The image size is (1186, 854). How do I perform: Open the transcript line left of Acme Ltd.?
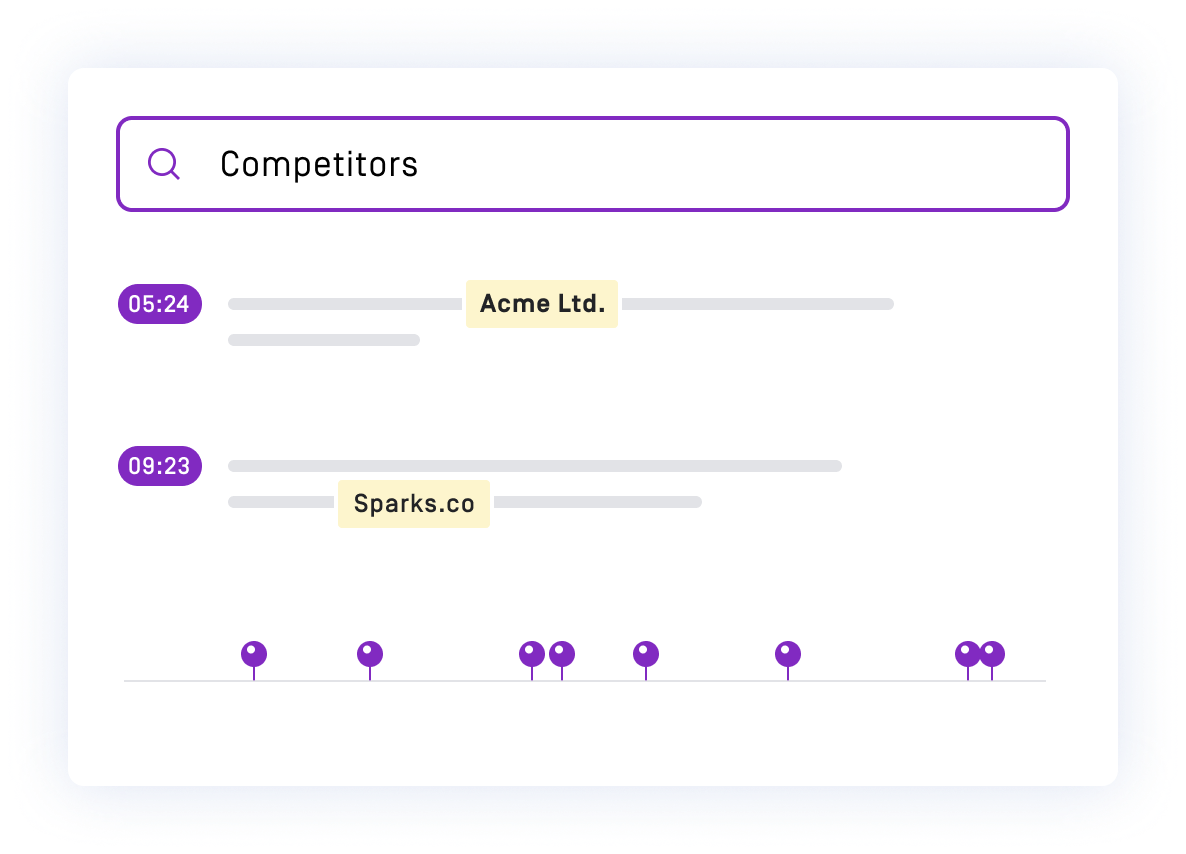345,304
